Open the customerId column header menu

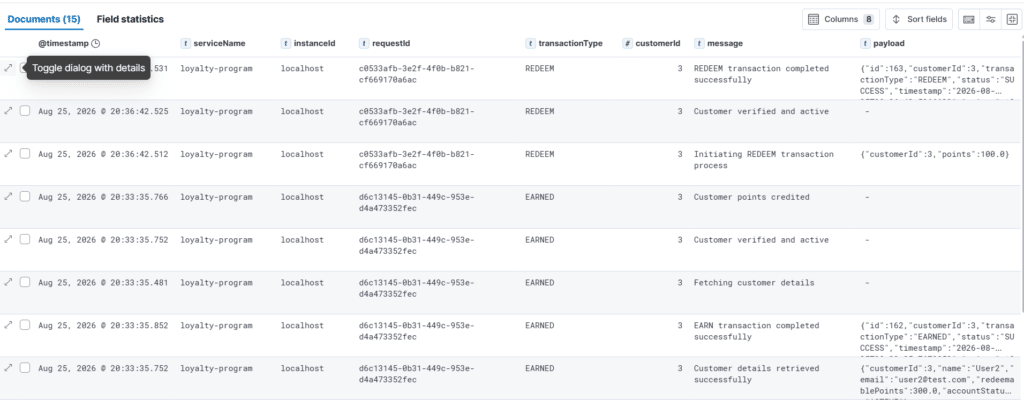[651, 44]
